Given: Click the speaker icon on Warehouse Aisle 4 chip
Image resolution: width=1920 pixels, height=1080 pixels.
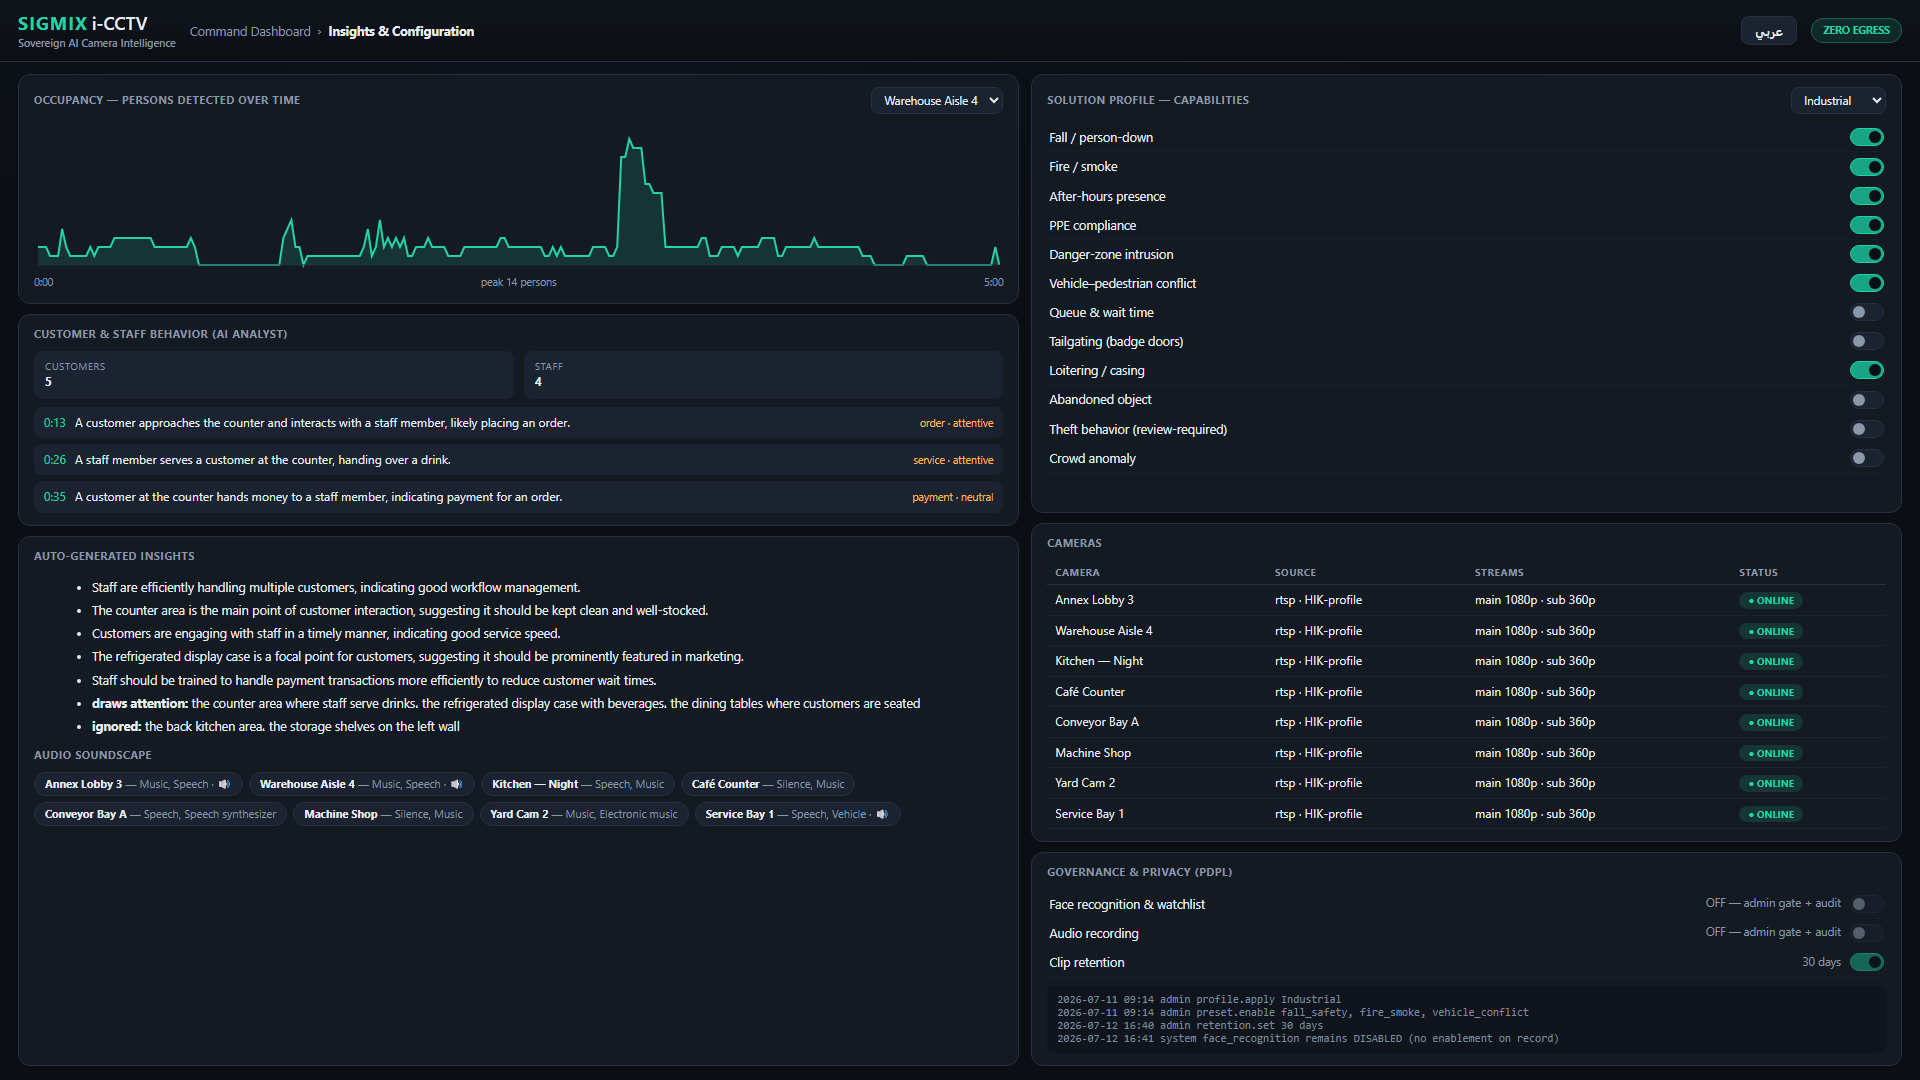Looking at the screenshot, I should (457, 785).
